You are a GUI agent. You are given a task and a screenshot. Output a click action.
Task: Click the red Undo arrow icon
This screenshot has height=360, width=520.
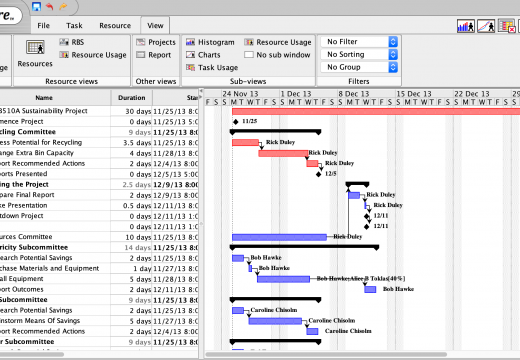(50, 6)
